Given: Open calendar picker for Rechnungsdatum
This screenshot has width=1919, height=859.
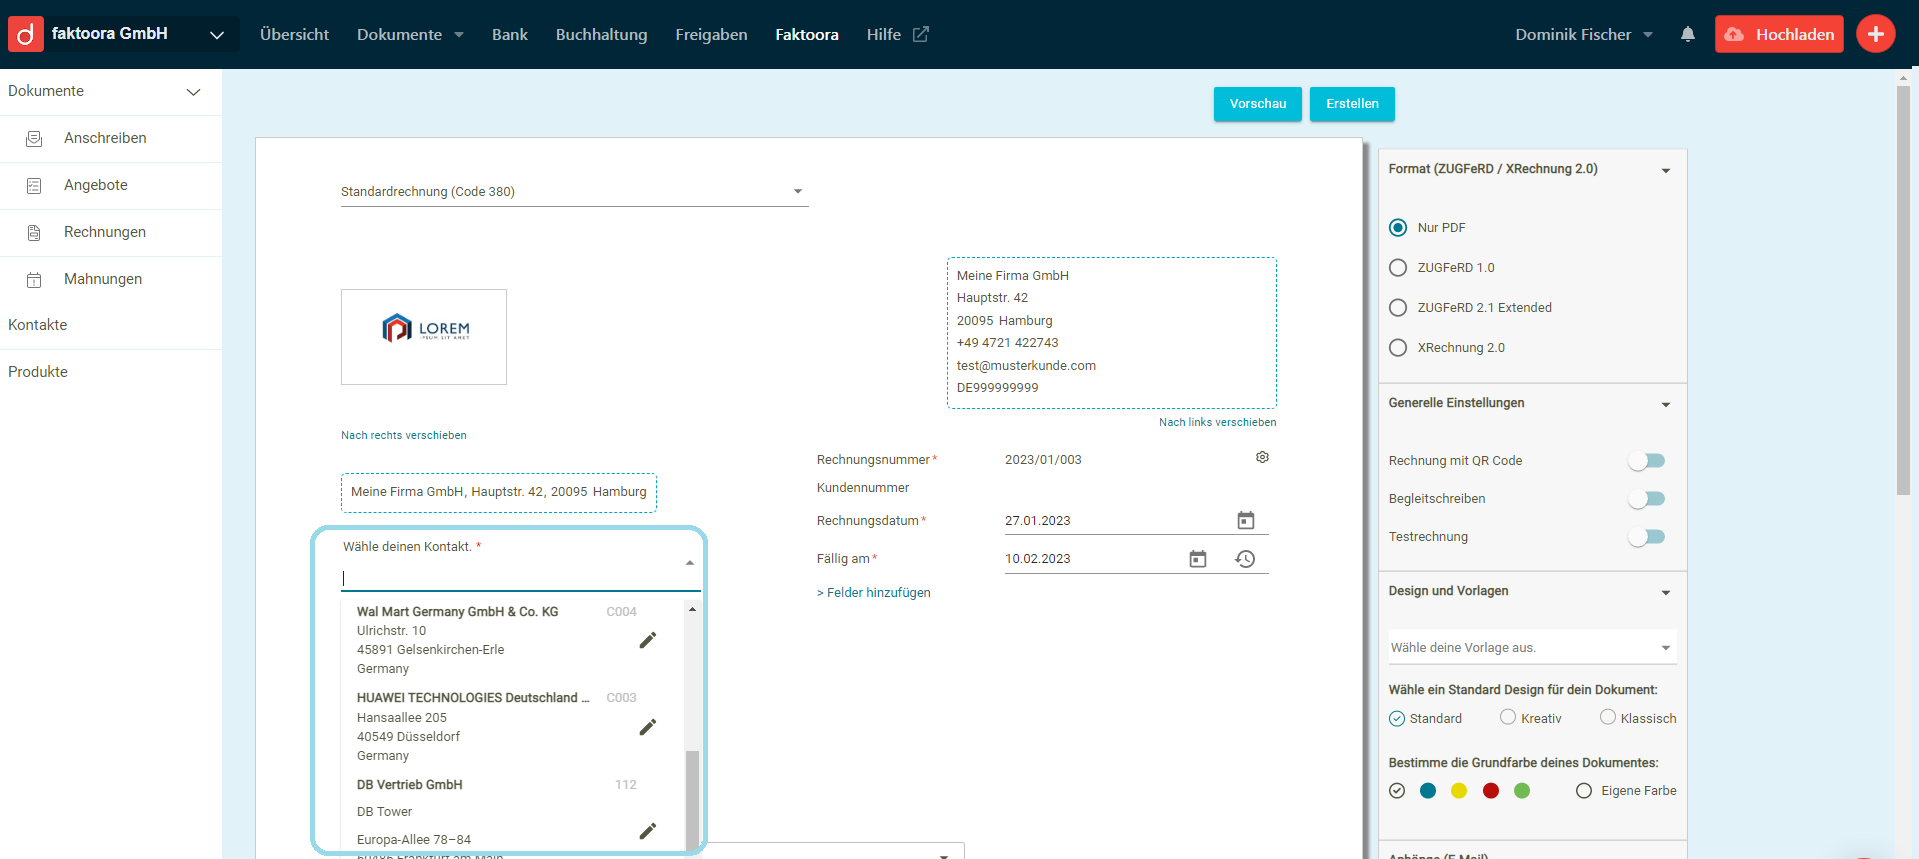Looking at the screenshot, I should click(1245, 520).
